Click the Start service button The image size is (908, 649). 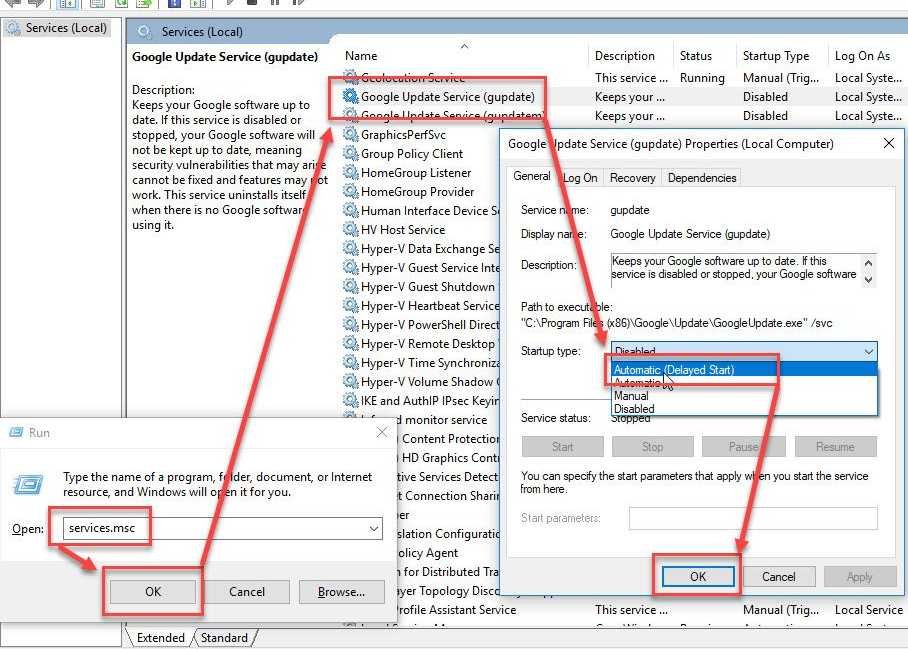coord(562,446)
